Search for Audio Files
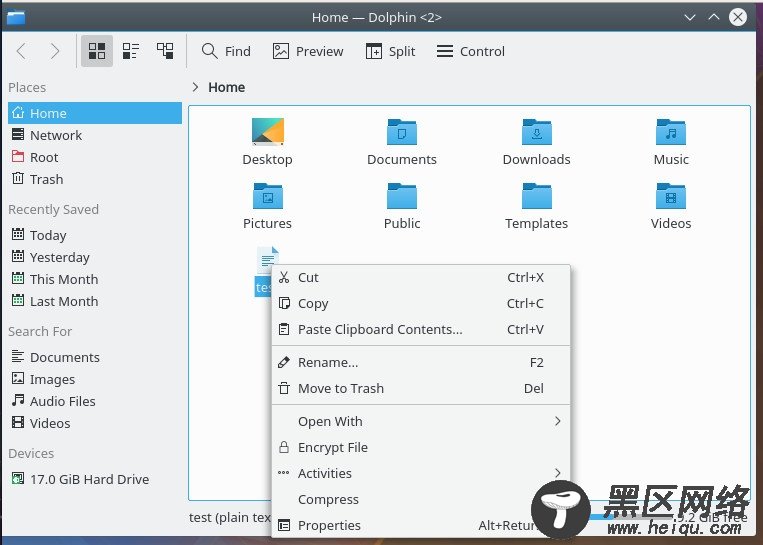Image resolution: width=763 pixels, height=545 pixels. [x=95, y=401]
